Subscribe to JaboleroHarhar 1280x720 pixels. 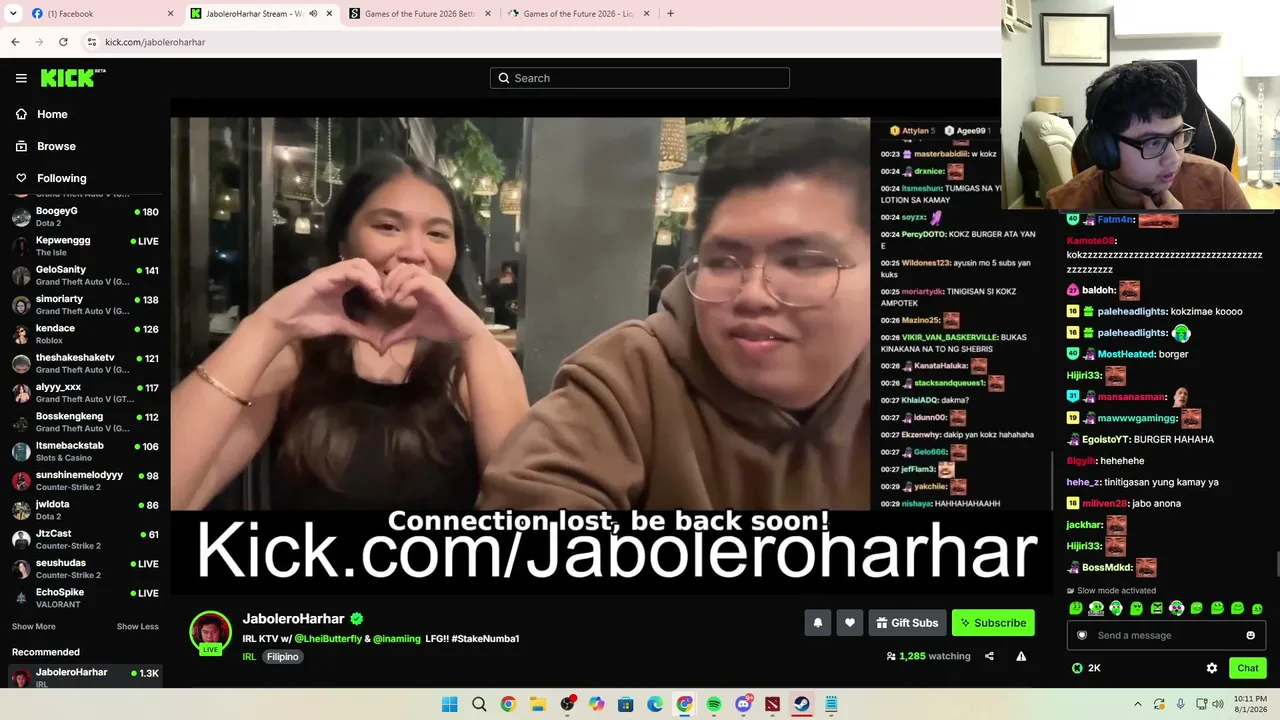(x=993, y=623)
